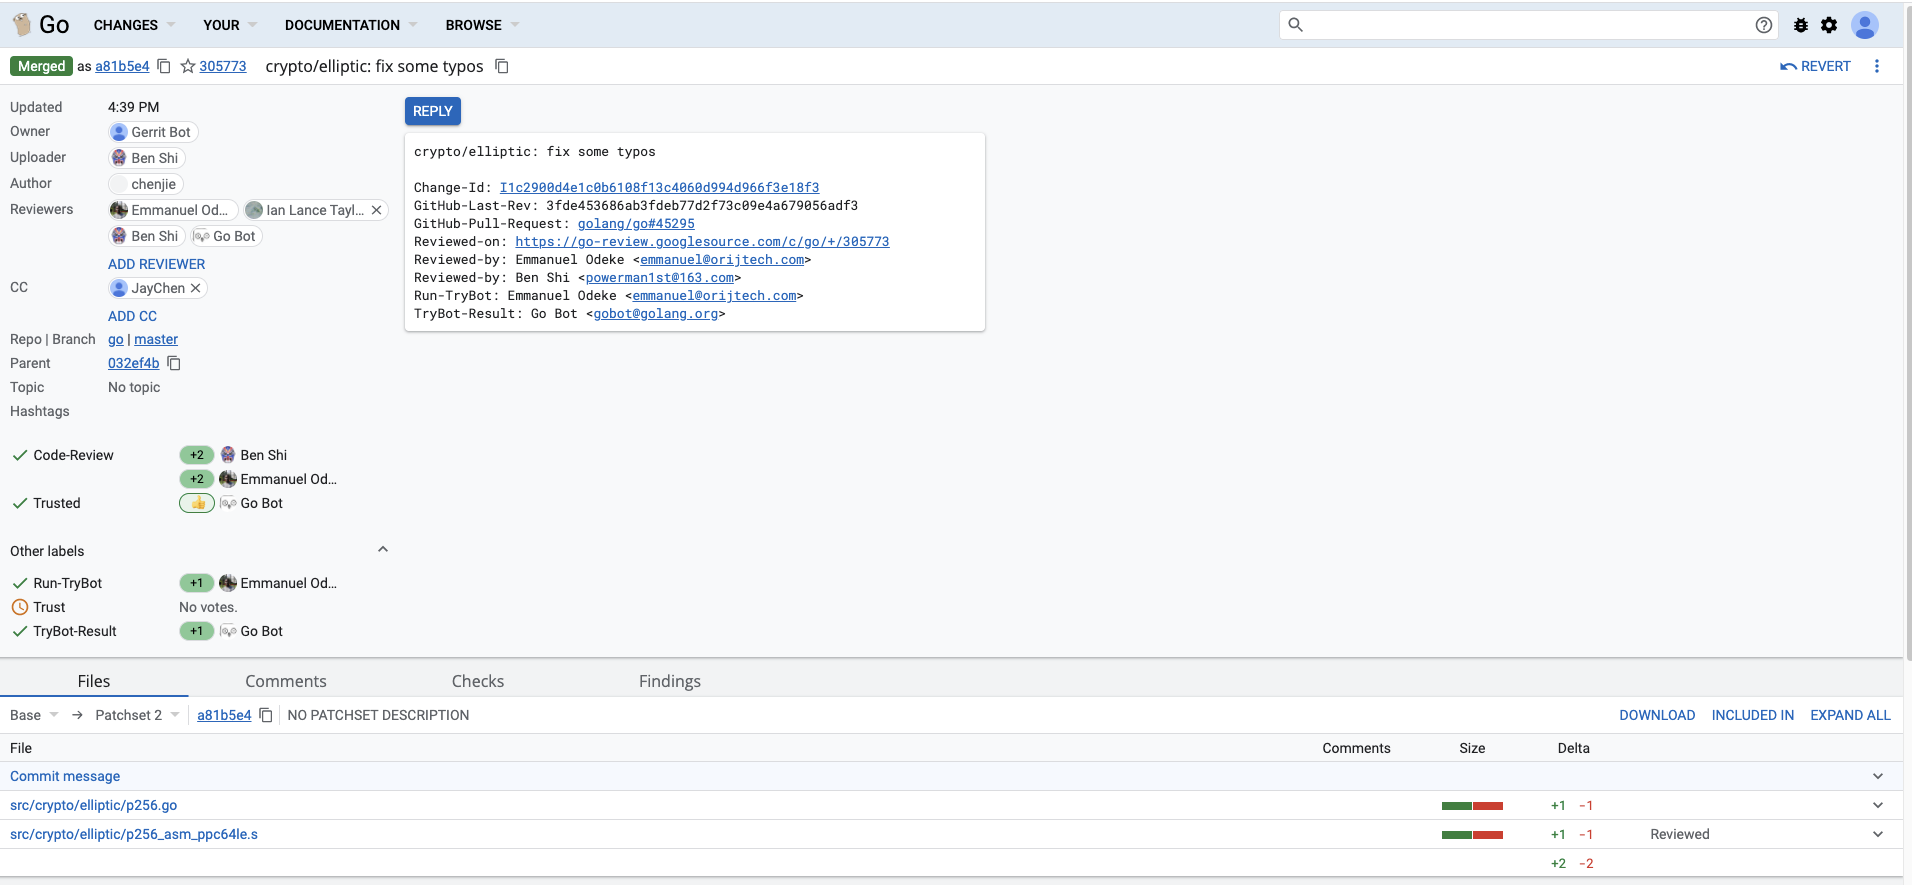Copy parent commit 032ef4b
The width and height of the screenshot is (1912, 885).
(174, 363)
